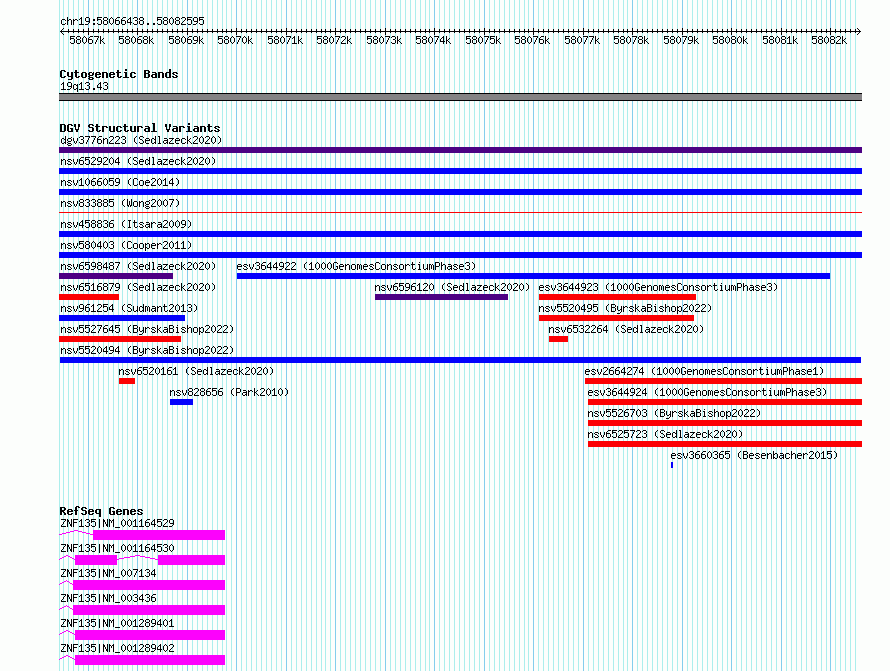This screenshot has width=890, height=671.
Task: Click the red nsv5520495 bar
Action: [x=616, y=318]
